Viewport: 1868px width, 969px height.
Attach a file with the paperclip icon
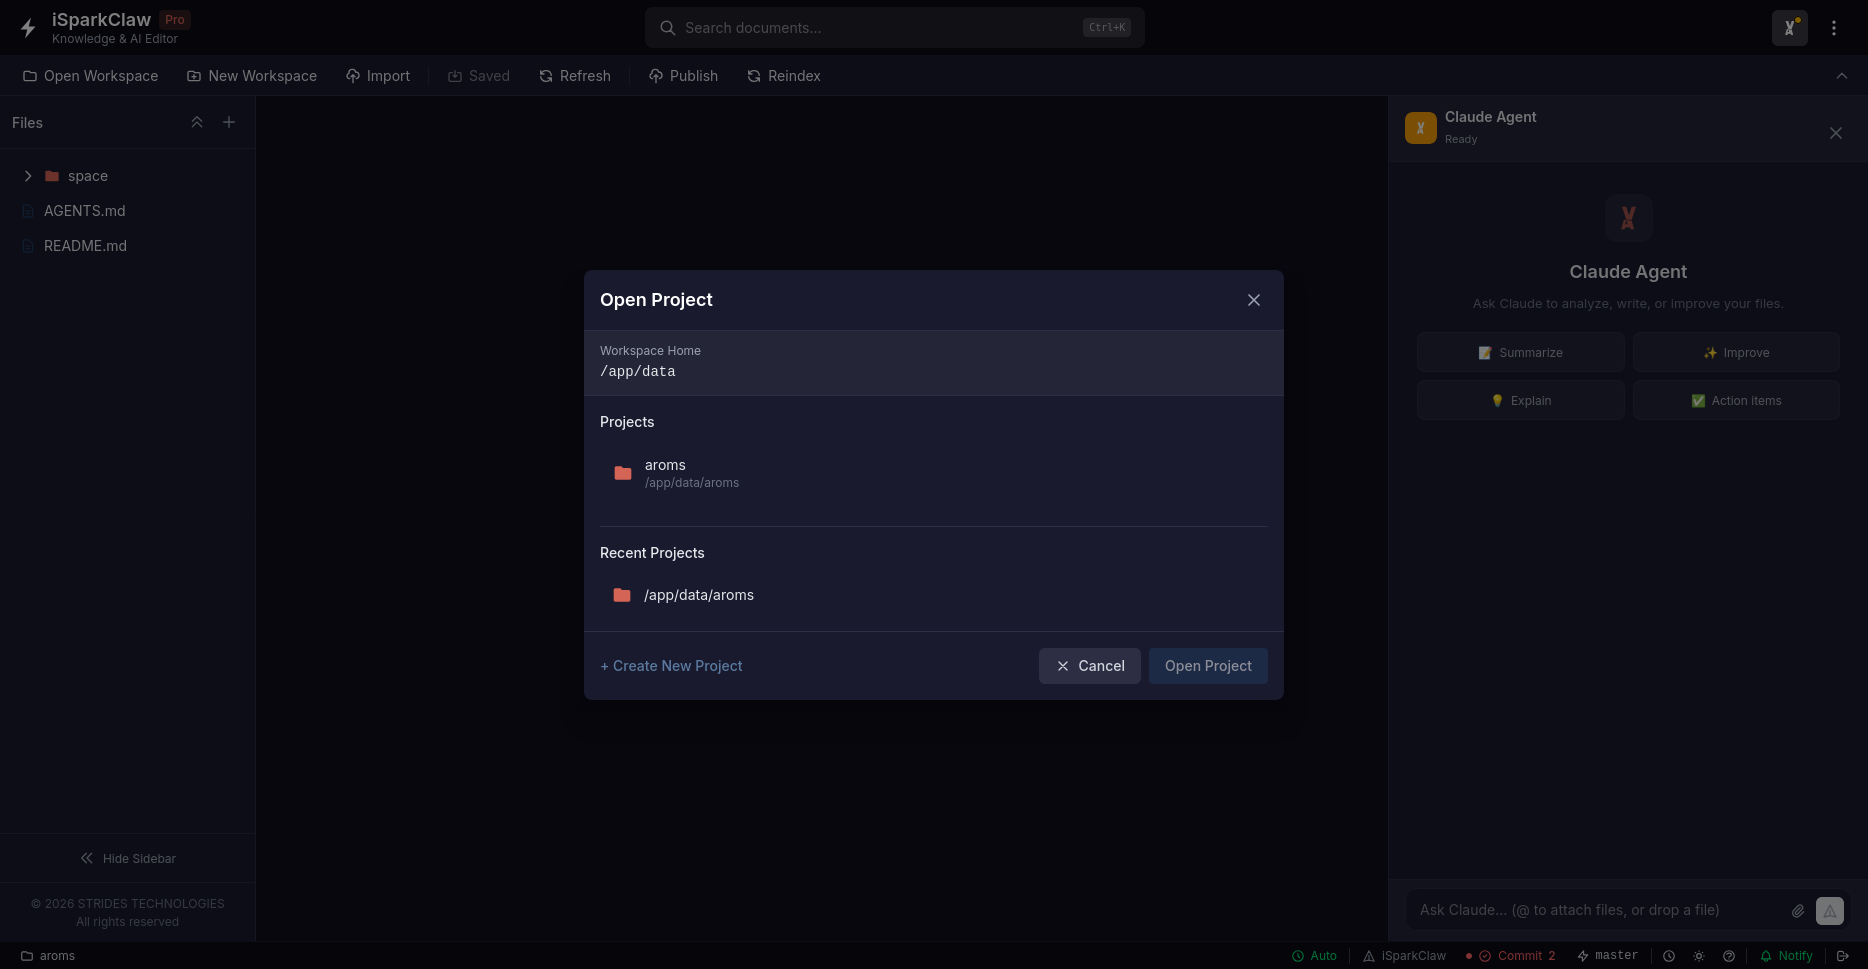[x=1798, y=911]
